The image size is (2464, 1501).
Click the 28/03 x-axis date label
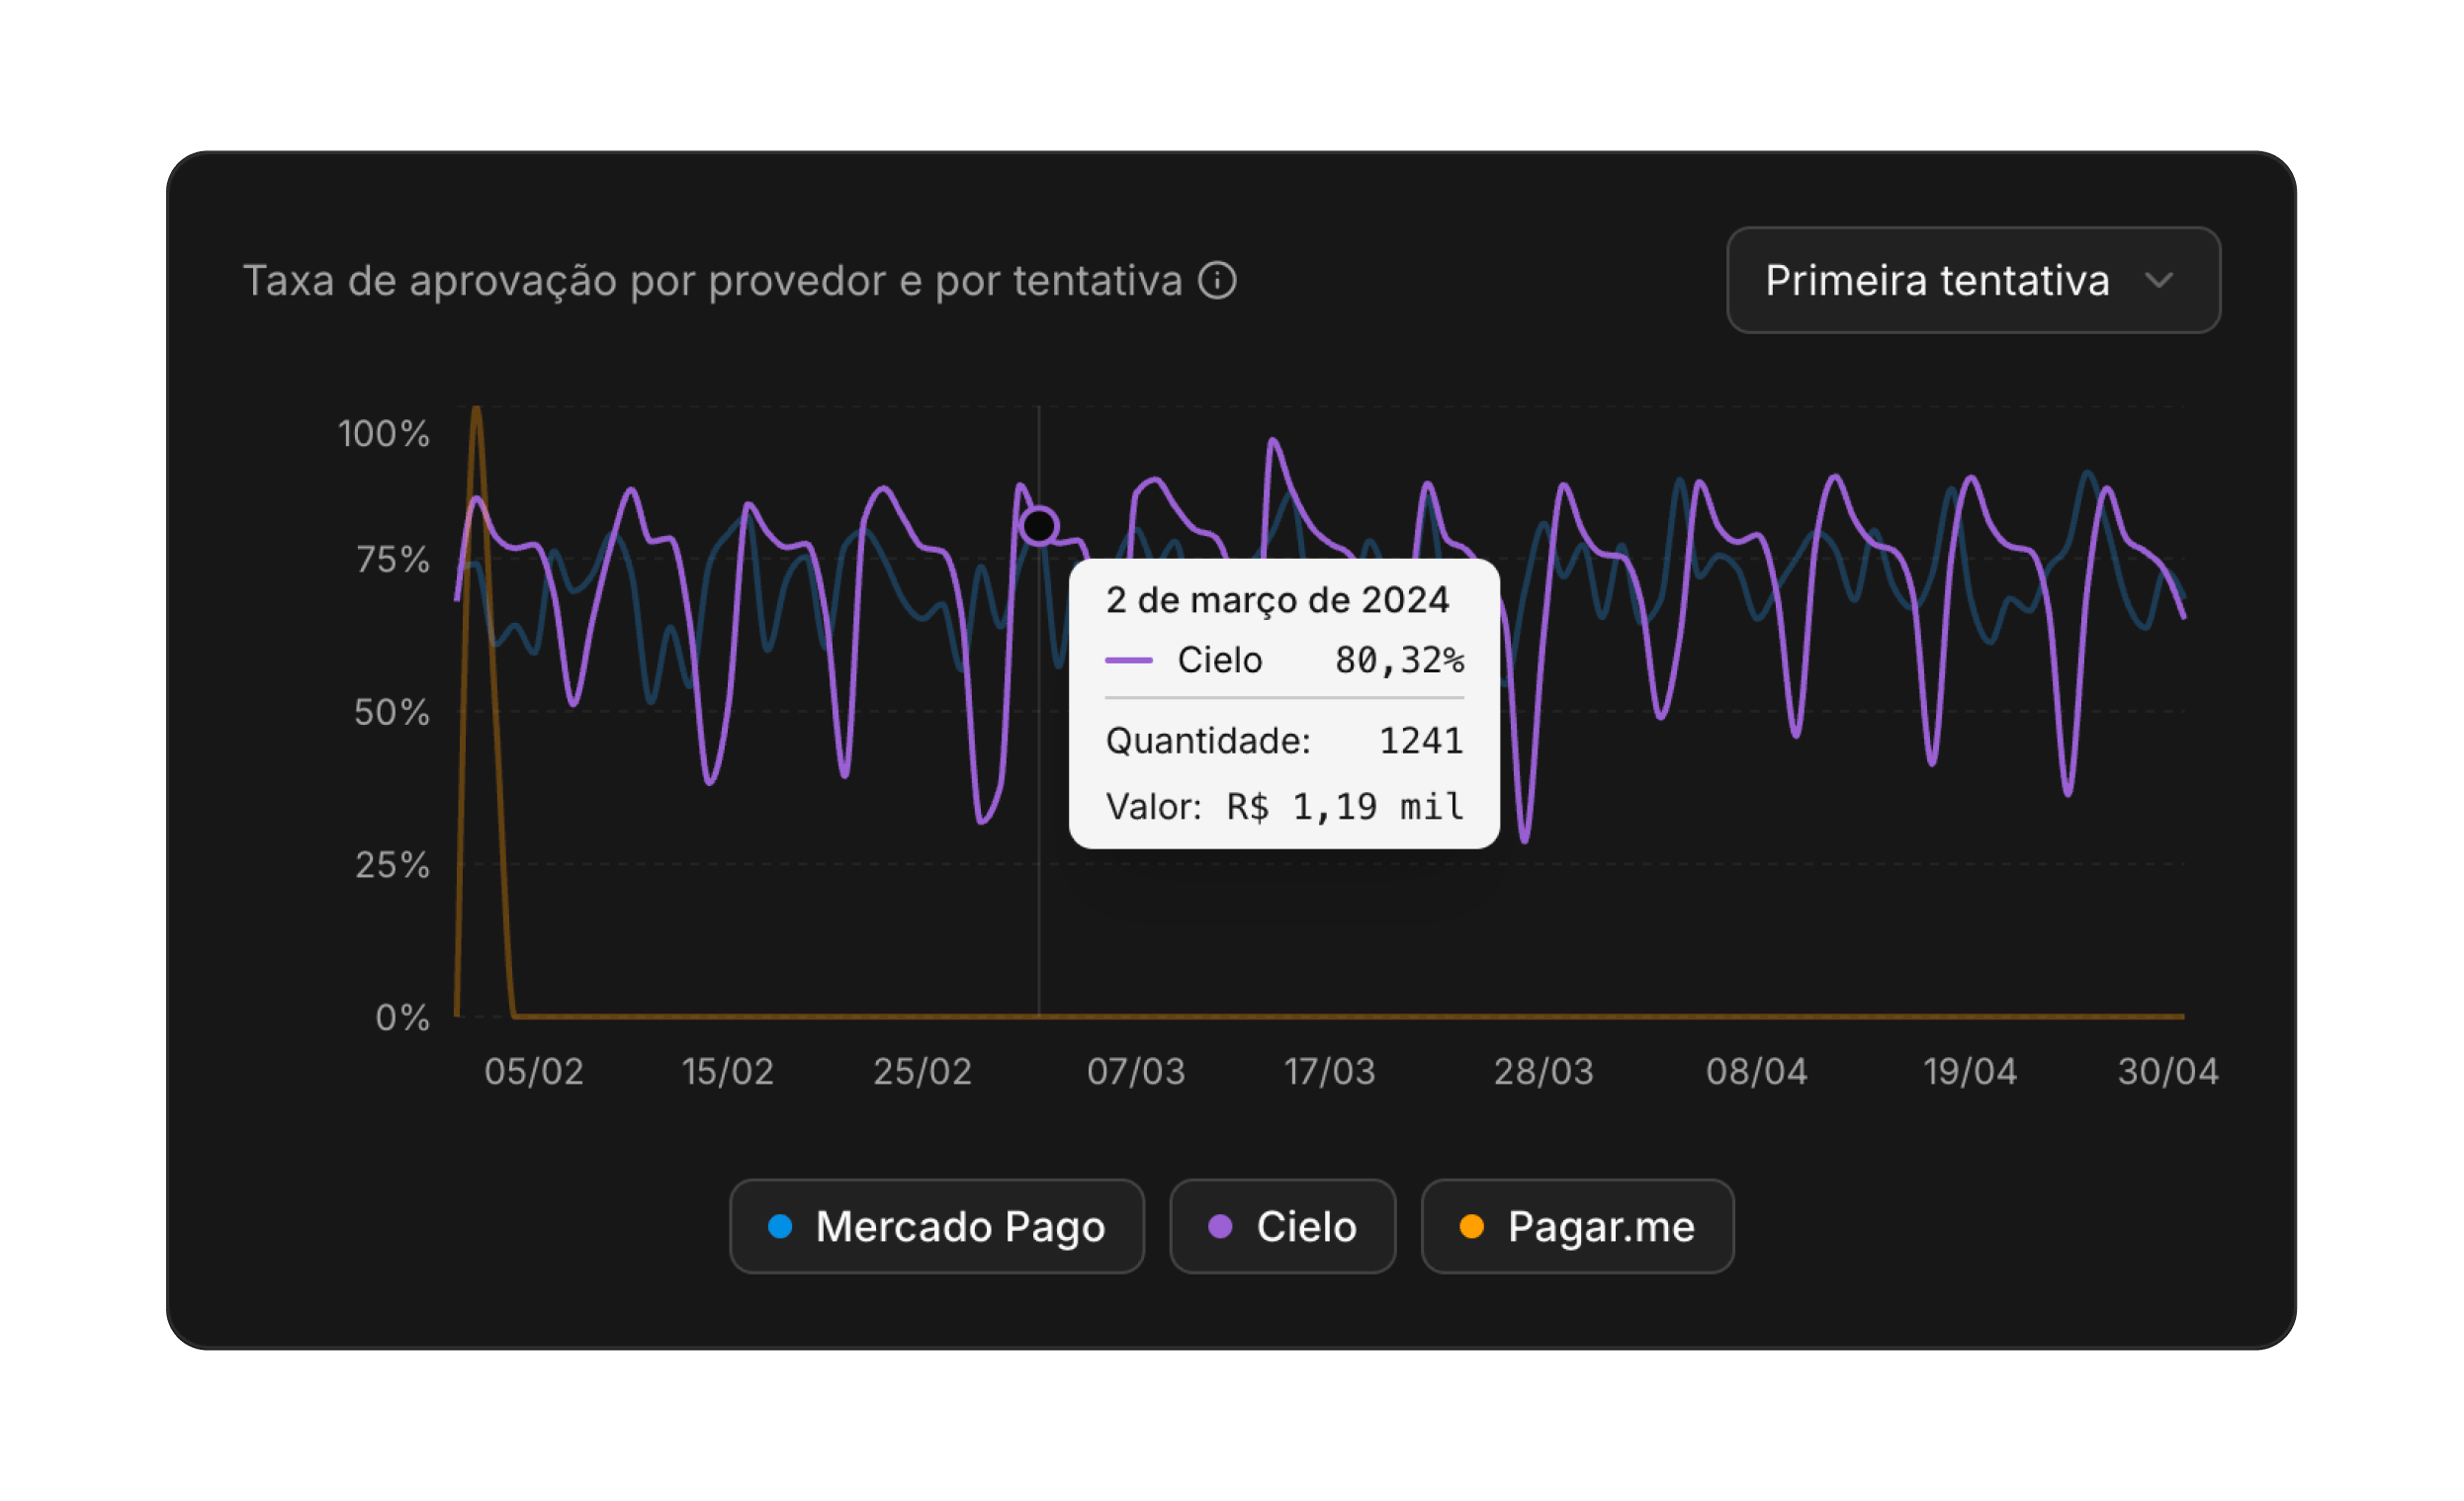click(1544, 1072)
